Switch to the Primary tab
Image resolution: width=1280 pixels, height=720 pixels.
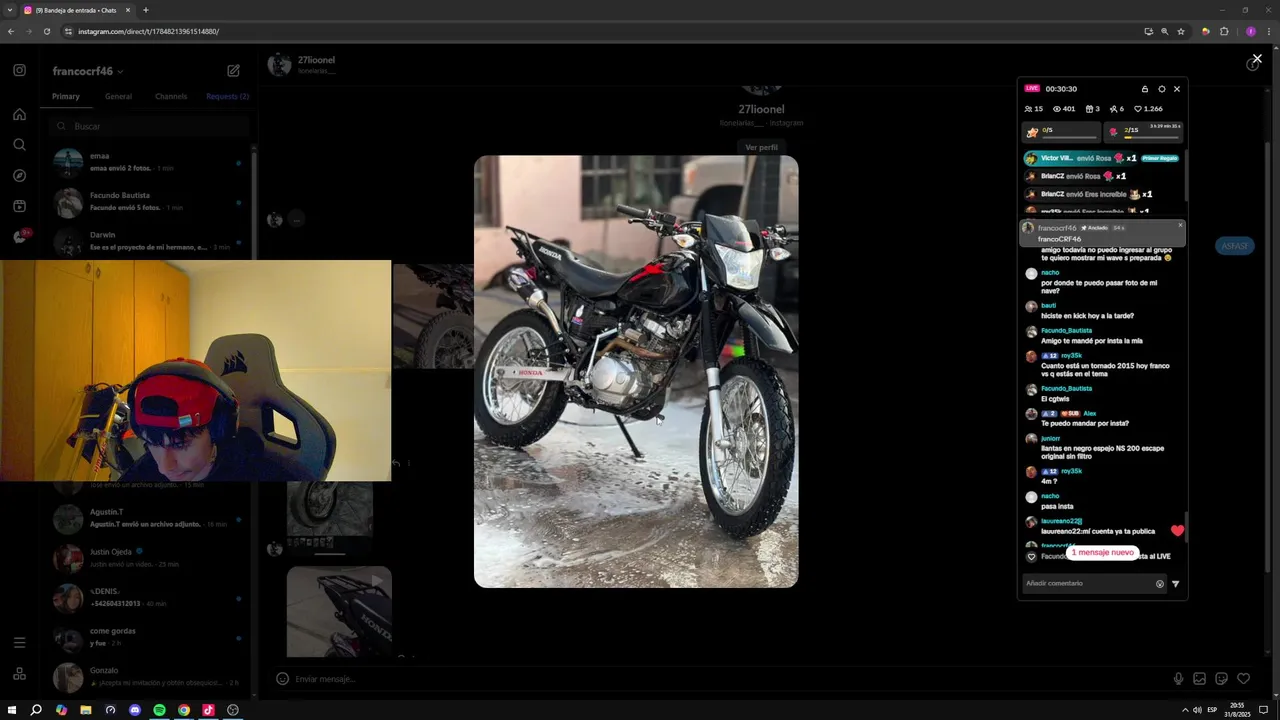click(66, 97)
